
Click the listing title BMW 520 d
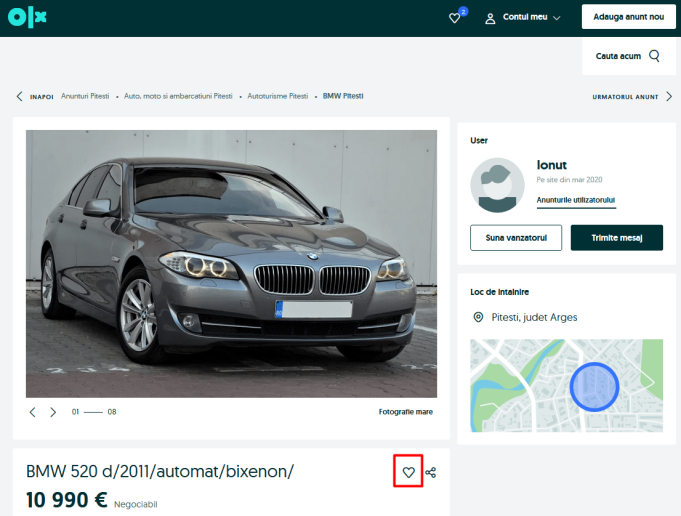(160, 471)
